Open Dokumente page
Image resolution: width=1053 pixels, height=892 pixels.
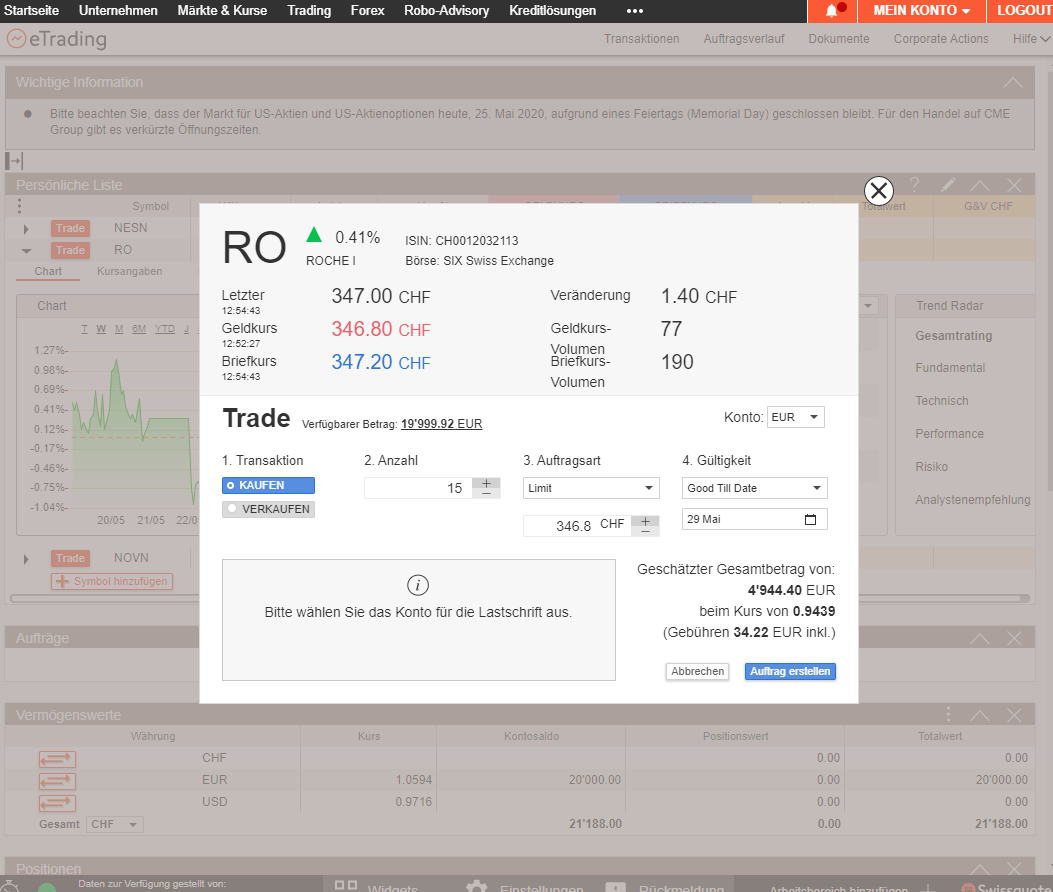pos(839,39)
